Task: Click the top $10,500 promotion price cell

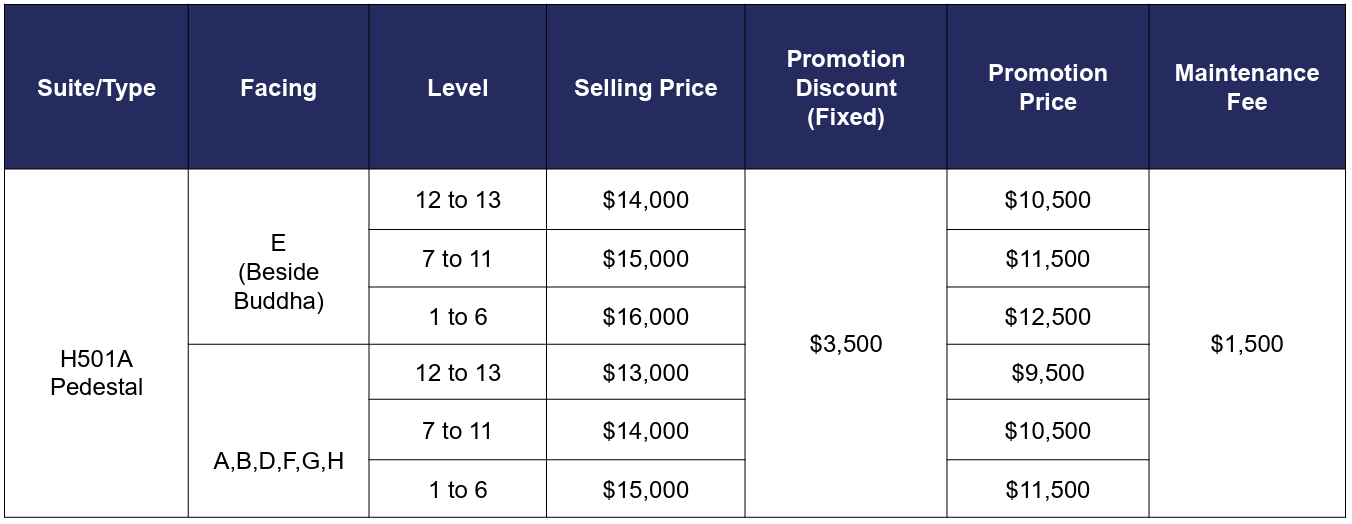Action: (1047, 199)
